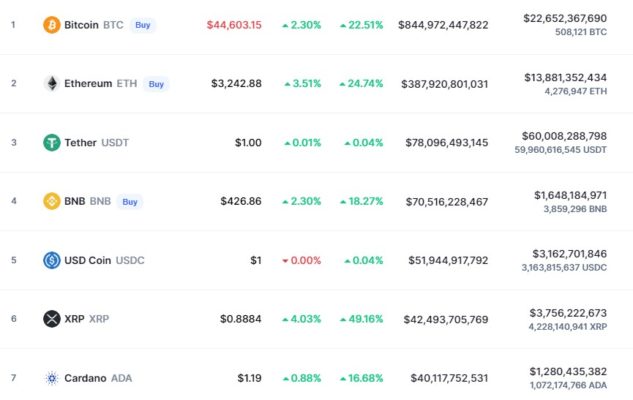The width and height of the screenshot is (633, 400).
Task: Click the Bitcoin logo icon
Action: point(52,24)
